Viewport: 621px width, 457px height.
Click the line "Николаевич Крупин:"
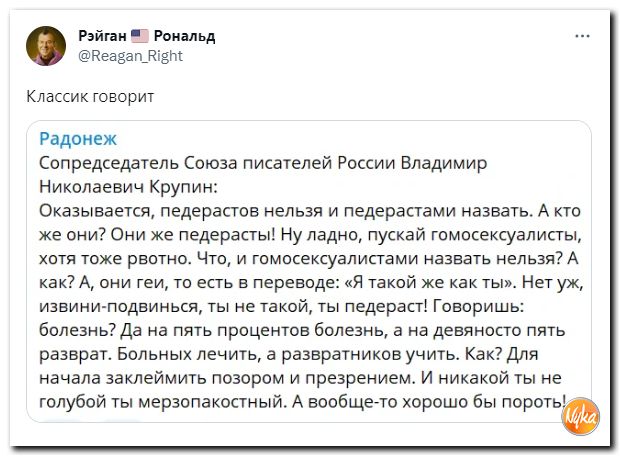[x=128, y=187]
